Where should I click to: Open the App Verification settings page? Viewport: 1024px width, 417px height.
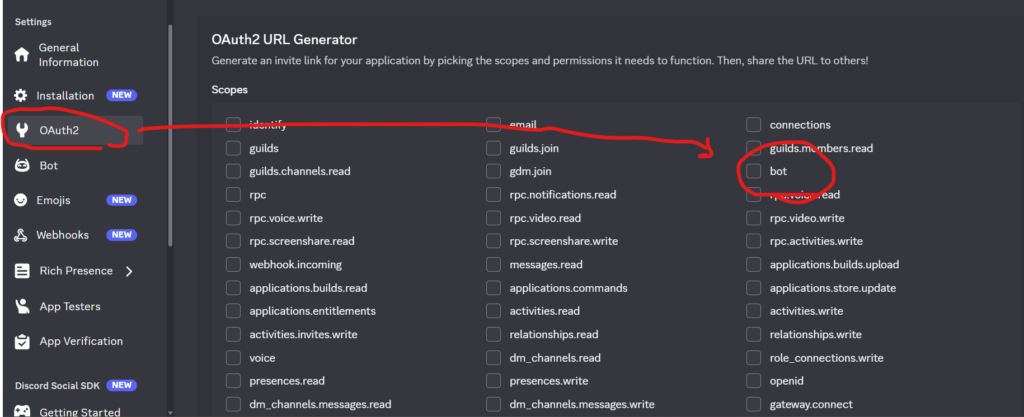[81, 341]
